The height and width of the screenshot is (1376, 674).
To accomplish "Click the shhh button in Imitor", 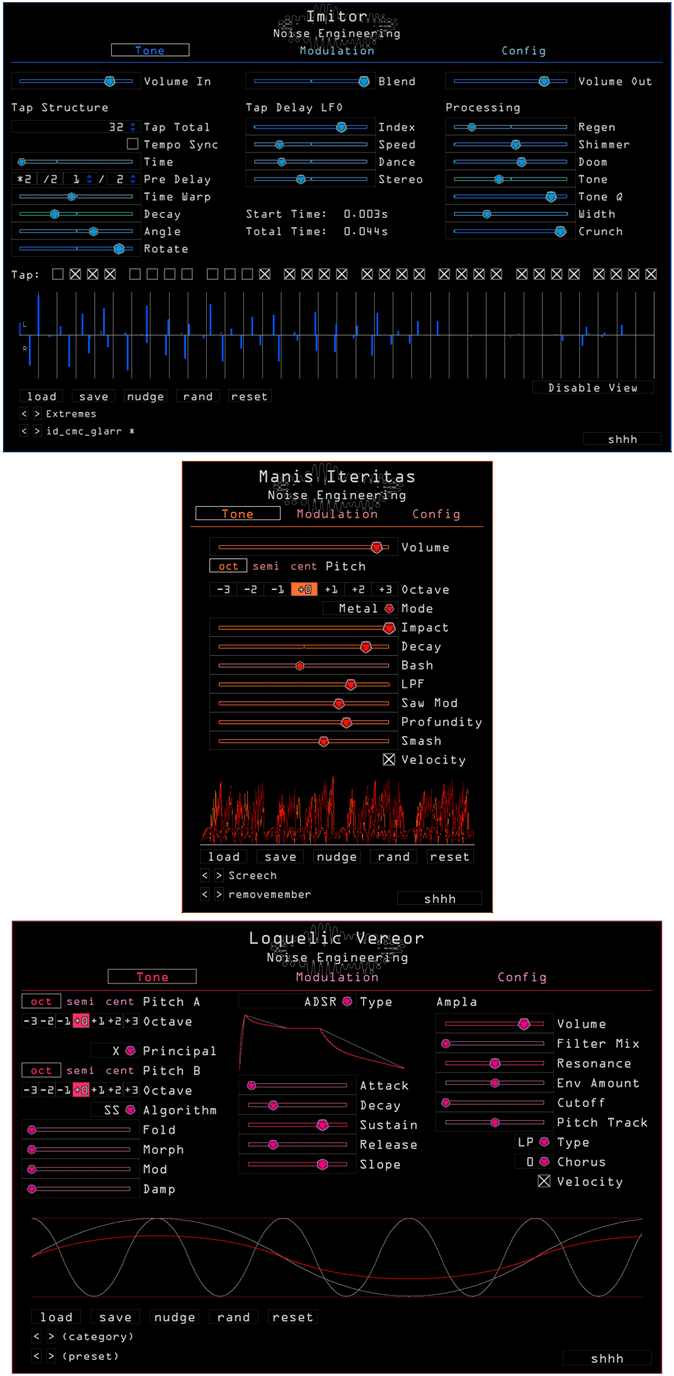I will pos(623,438).
